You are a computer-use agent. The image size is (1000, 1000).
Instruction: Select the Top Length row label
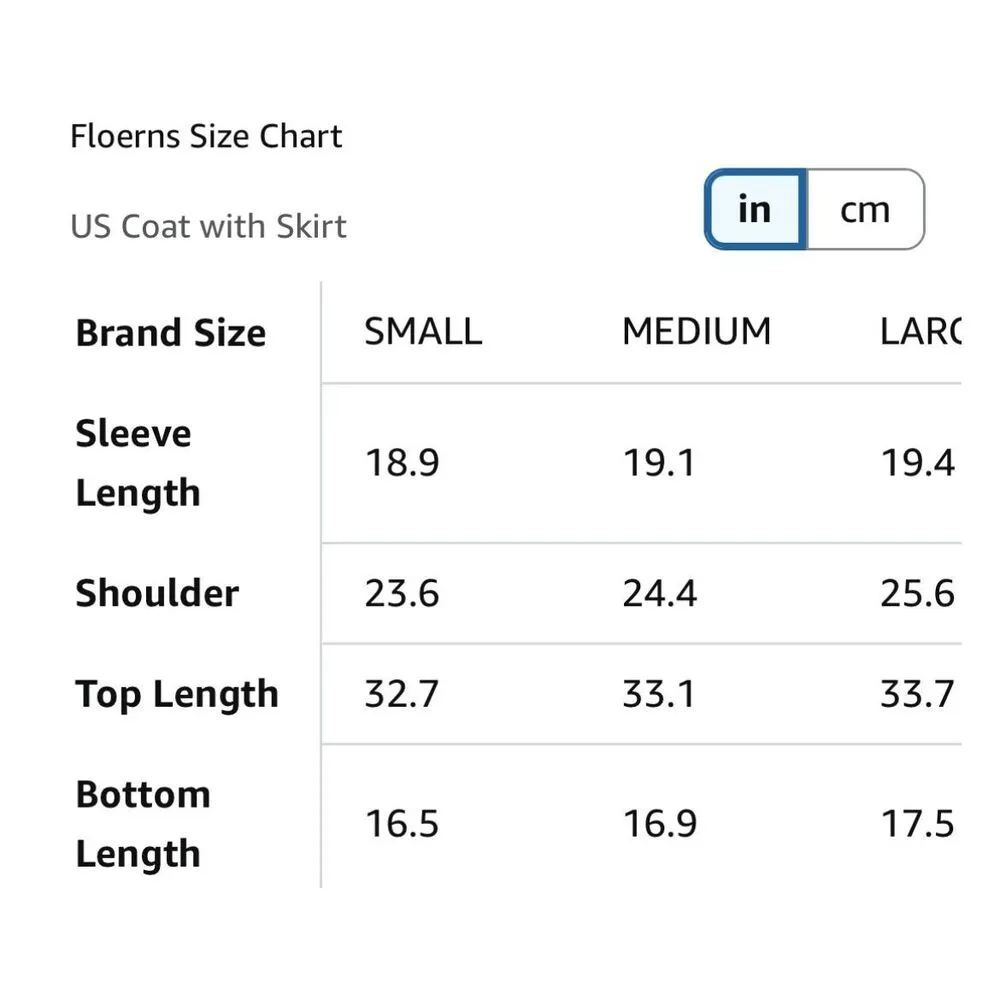click(x=177, y=694)
